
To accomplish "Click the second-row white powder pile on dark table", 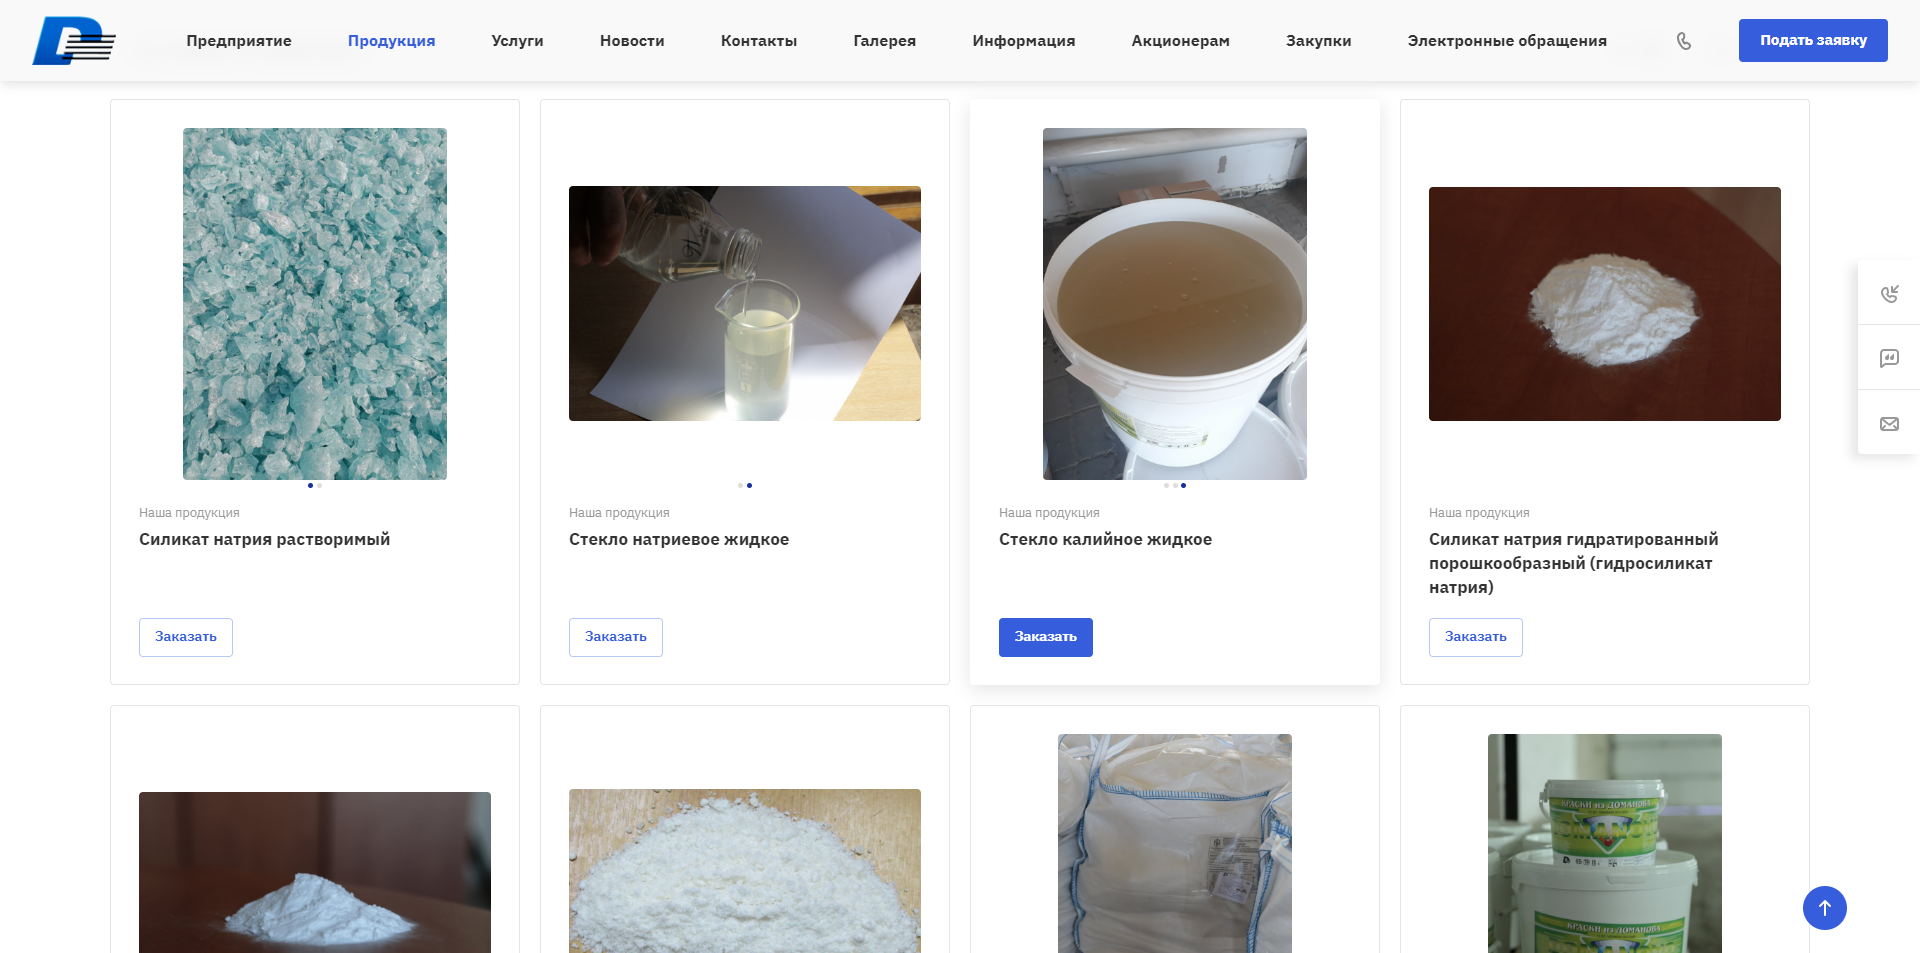I will tap(315, 872).
